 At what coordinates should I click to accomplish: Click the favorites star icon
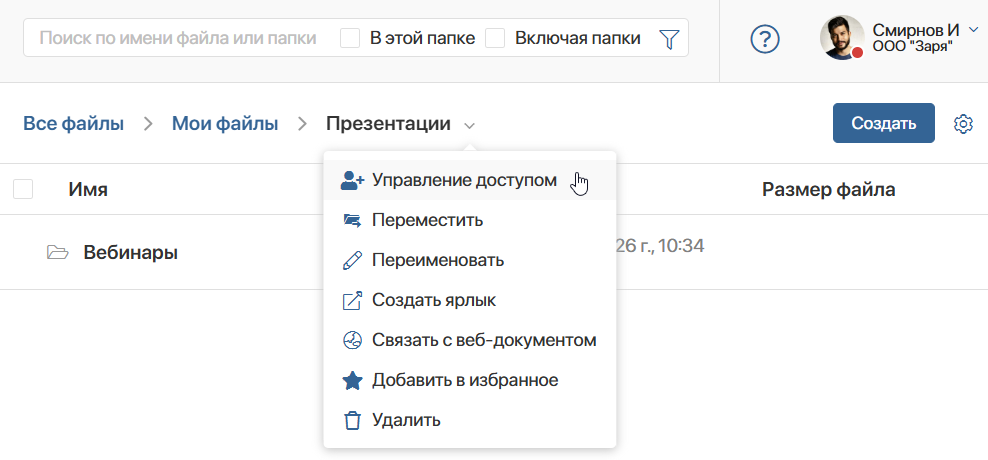tap(352, 380)
